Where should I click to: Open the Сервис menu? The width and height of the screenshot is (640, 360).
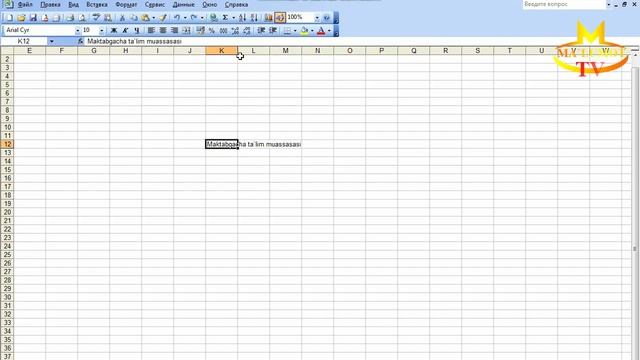(155, 4)
